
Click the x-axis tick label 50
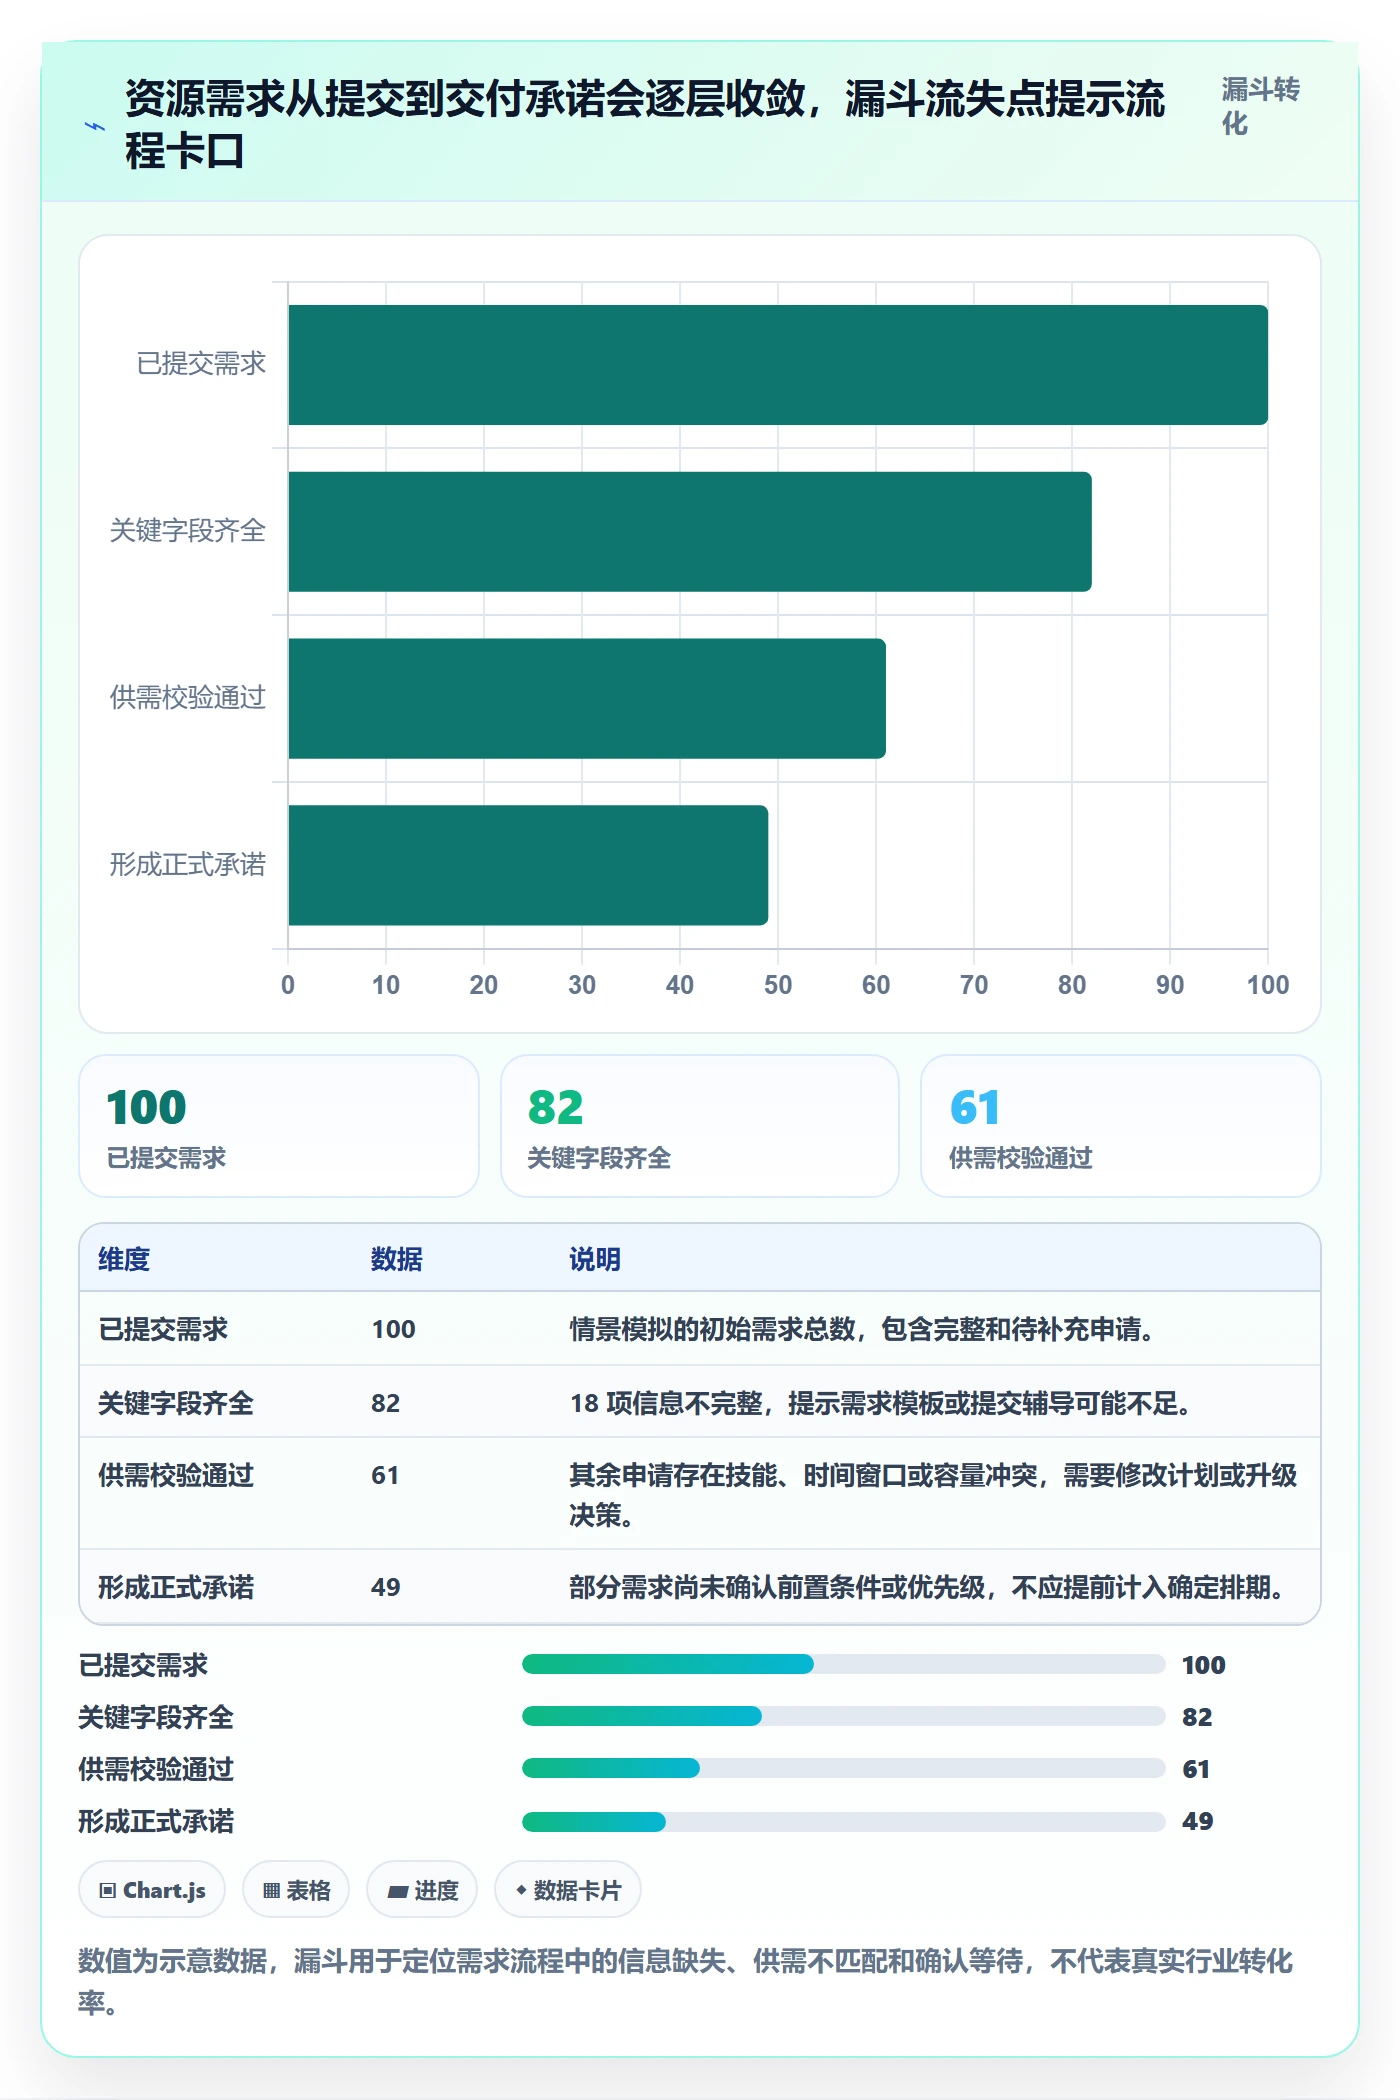(x=778, y=985)
